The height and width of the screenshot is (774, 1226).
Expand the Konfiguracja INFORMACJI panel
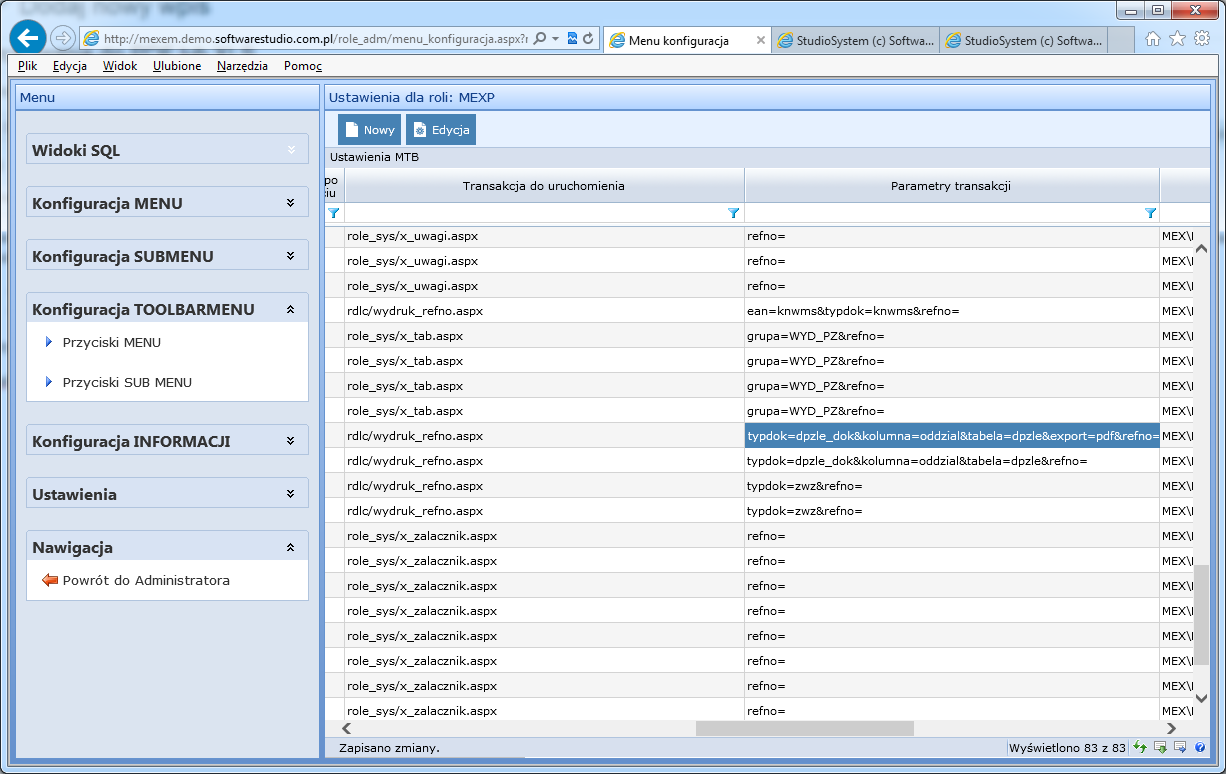[x=291, y=441]
